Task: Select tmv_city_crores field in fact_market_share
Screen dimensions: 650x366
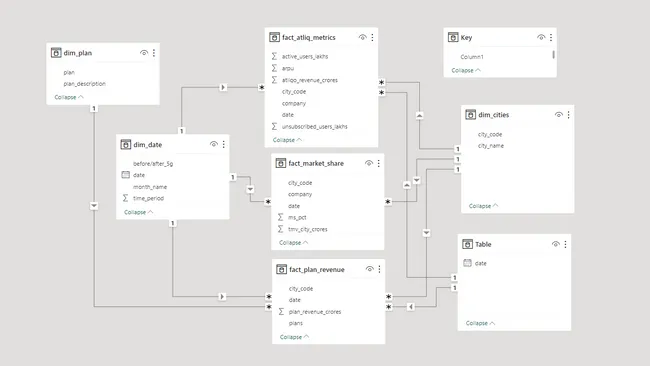Action: tap(308, 229)
